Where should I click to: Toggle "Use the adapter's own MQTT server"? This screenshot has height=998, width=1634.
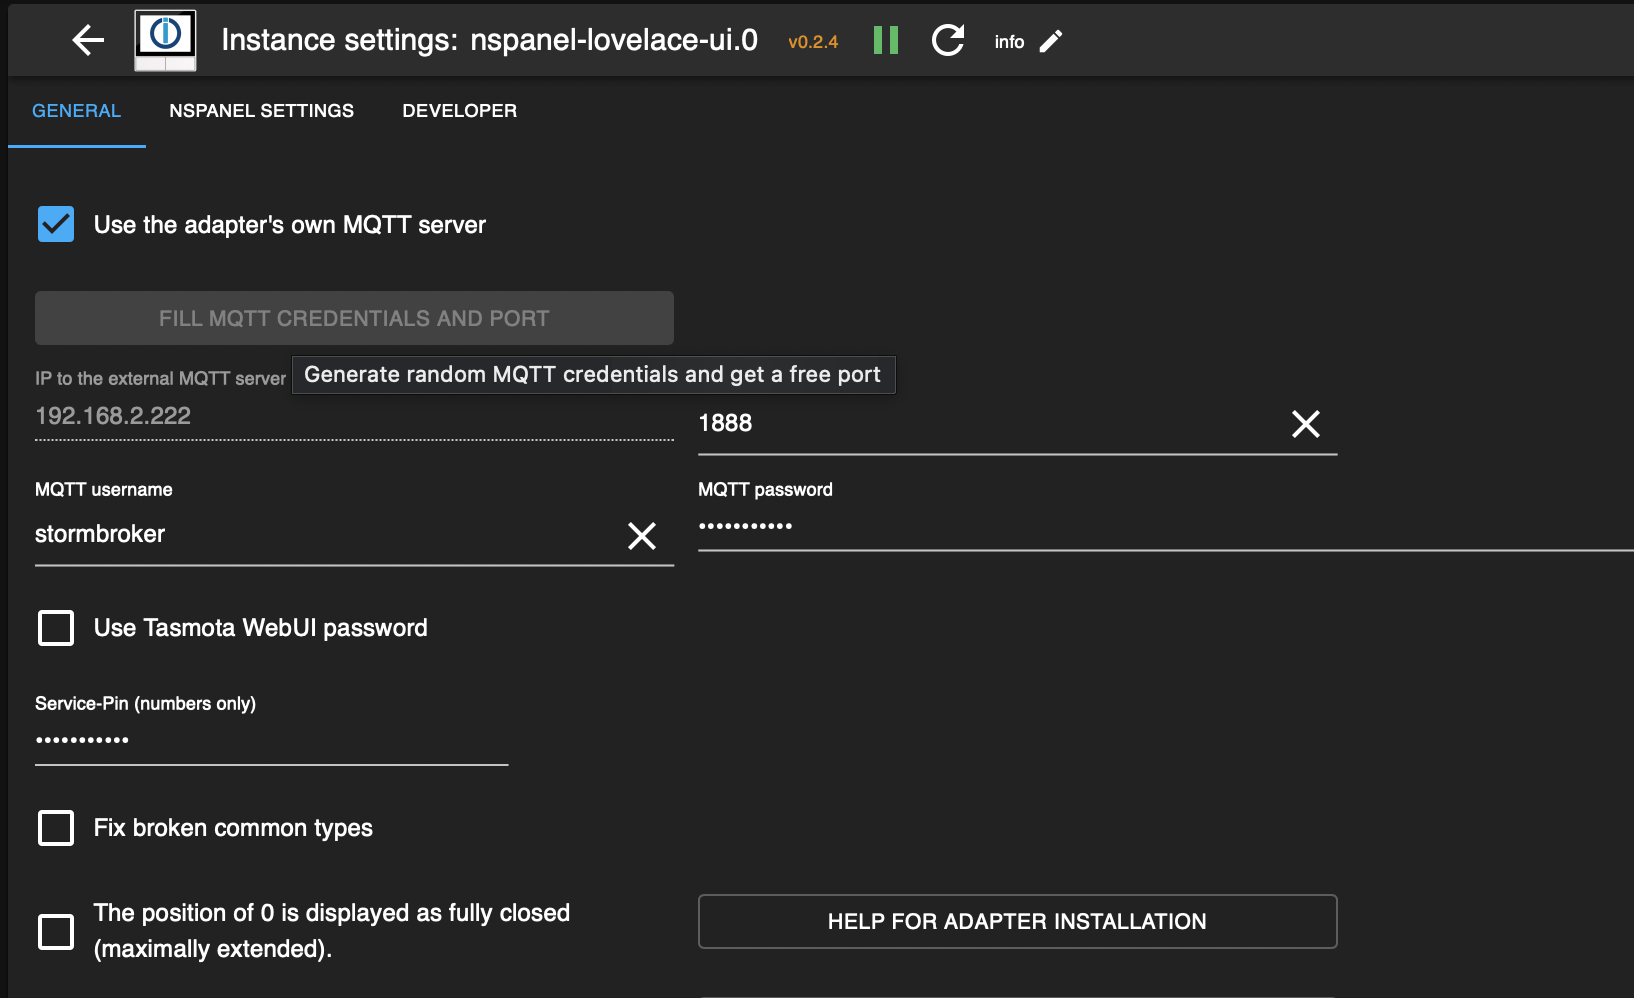(56, 225)
